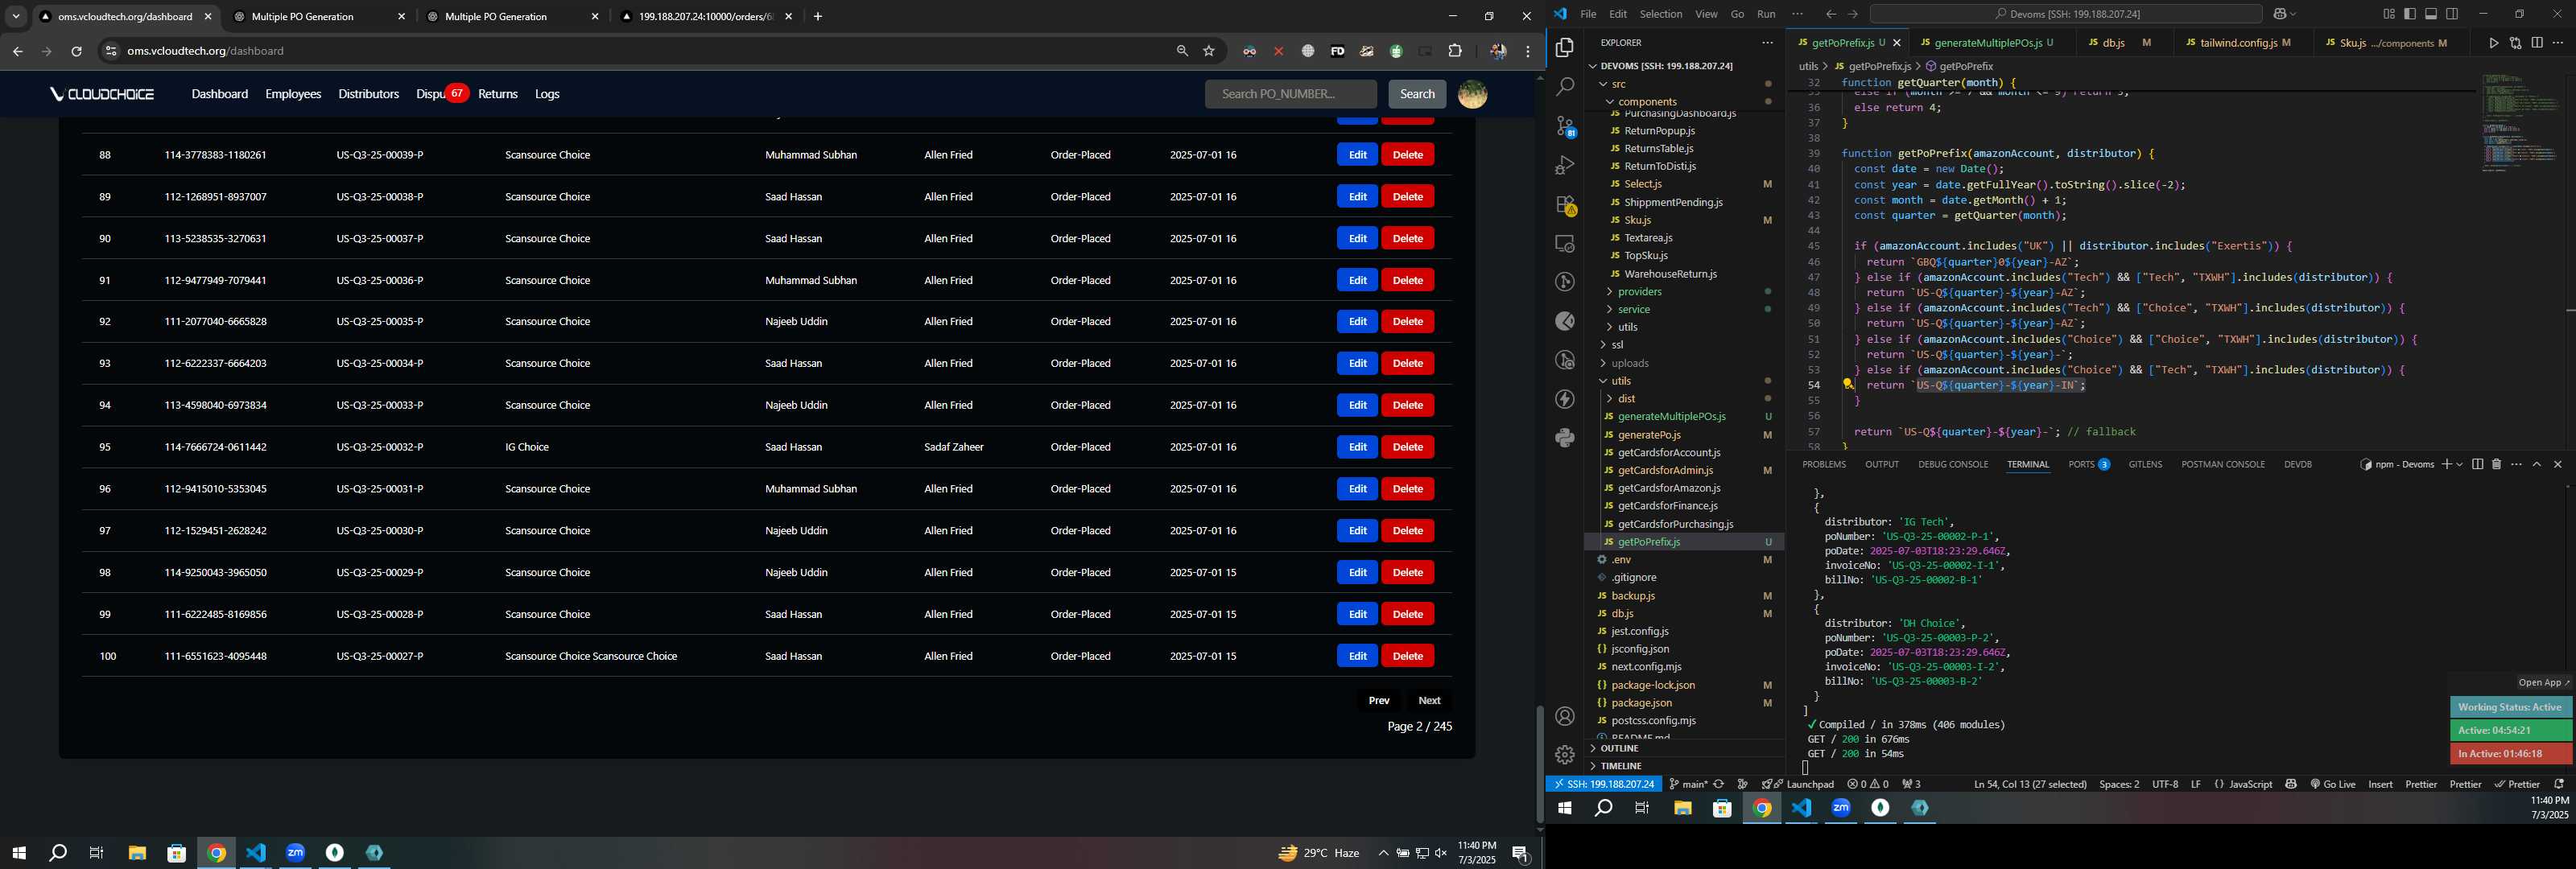Open Thunder Client lightning icon
Screen dimensions: 2576x869
pyautogui.click(x=1565, y=399)
